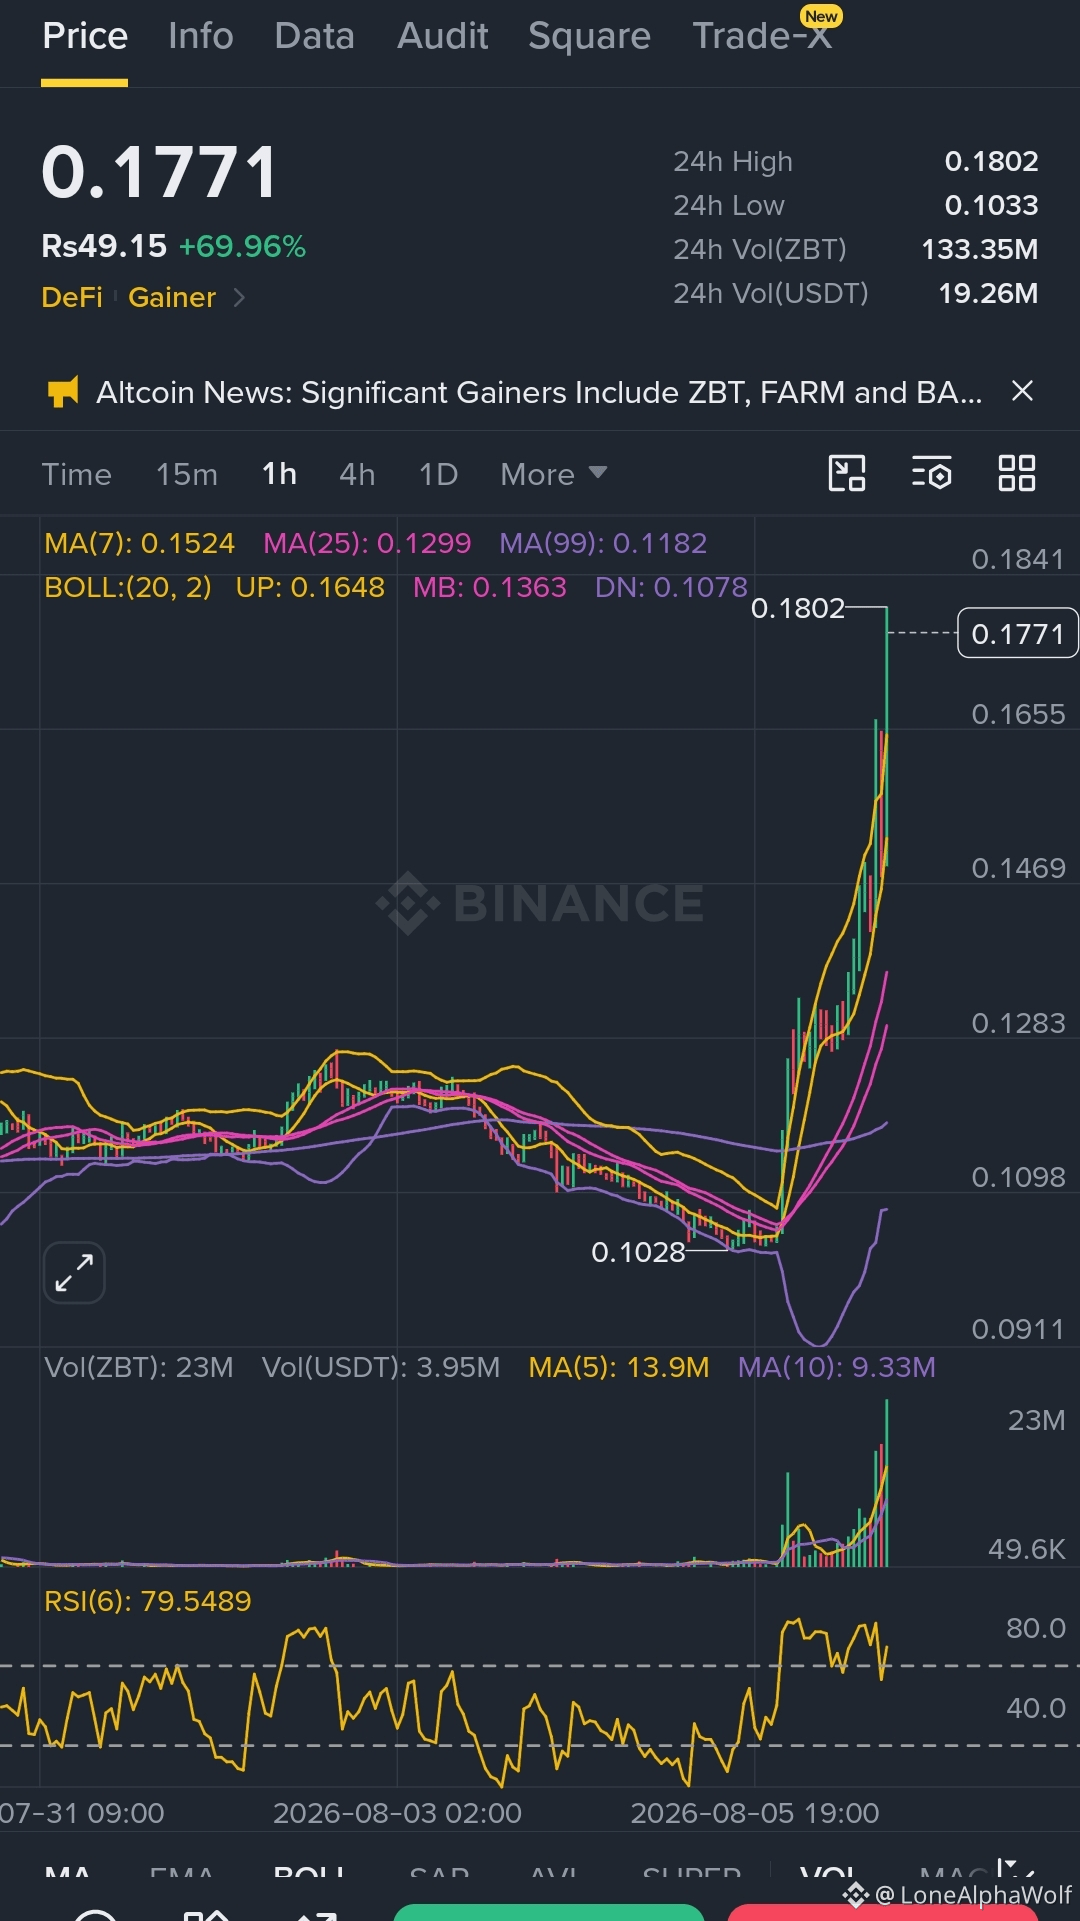Select the 1h chart interval

click(x=279, y=474)
